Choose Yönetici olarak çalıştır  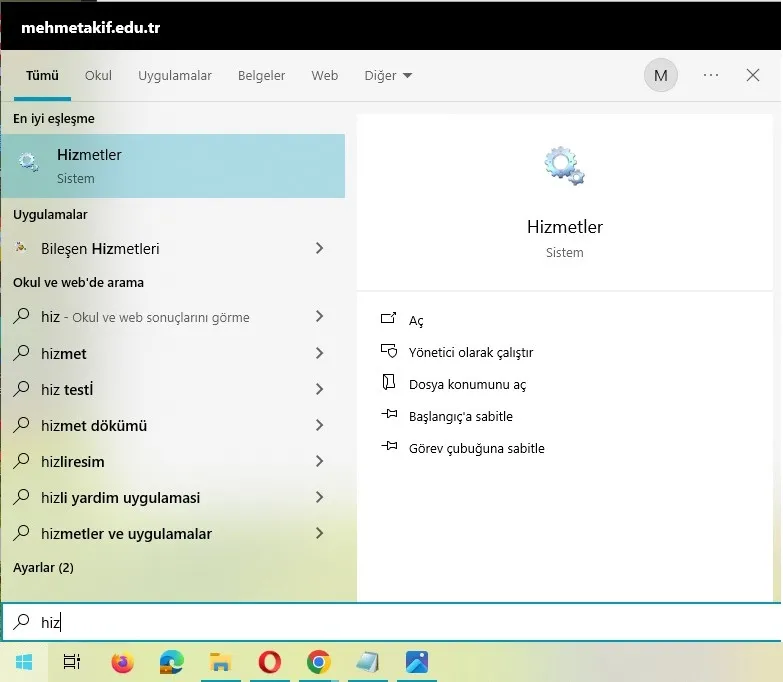[471, 352]
